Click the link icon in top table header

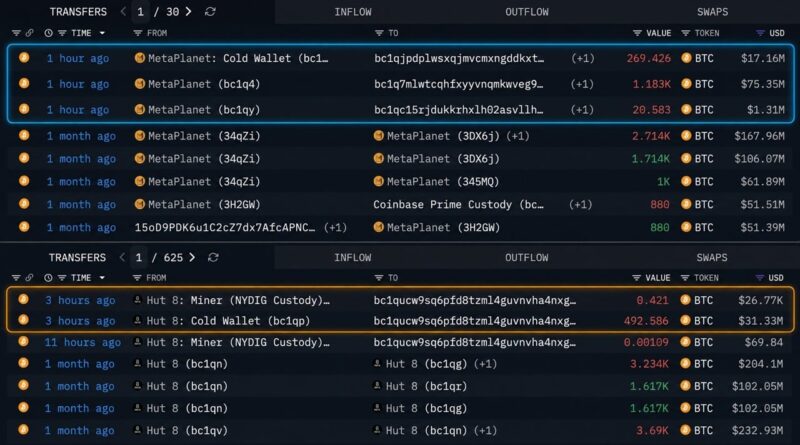coord(30,33)
